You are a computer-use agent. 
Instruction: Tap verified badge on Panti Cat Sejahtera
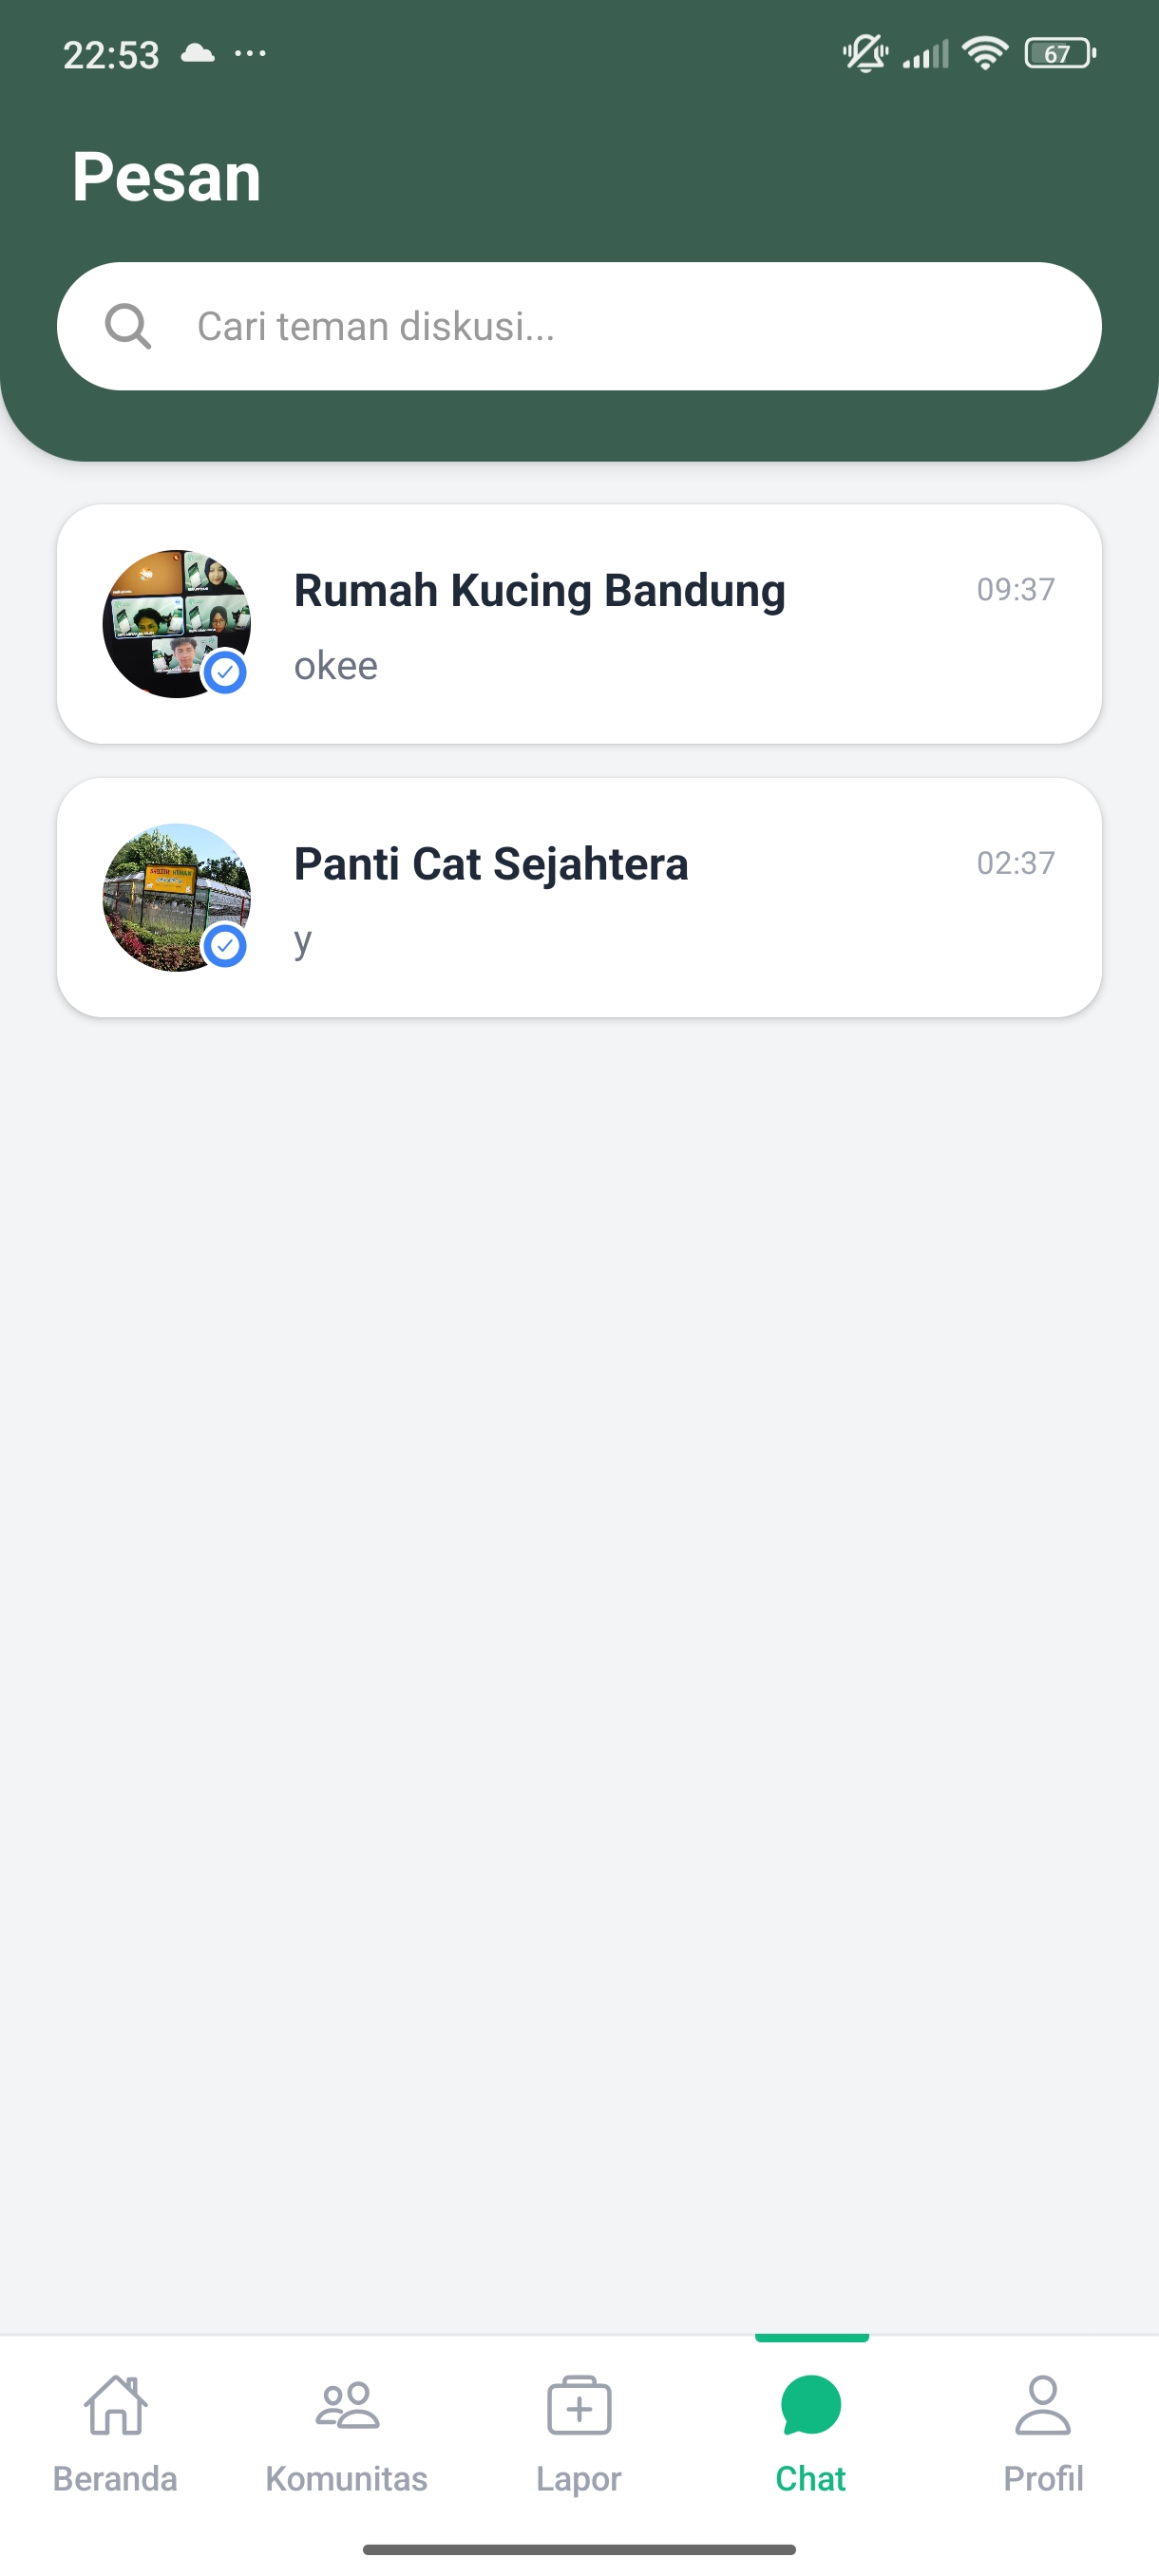point(225,945)
